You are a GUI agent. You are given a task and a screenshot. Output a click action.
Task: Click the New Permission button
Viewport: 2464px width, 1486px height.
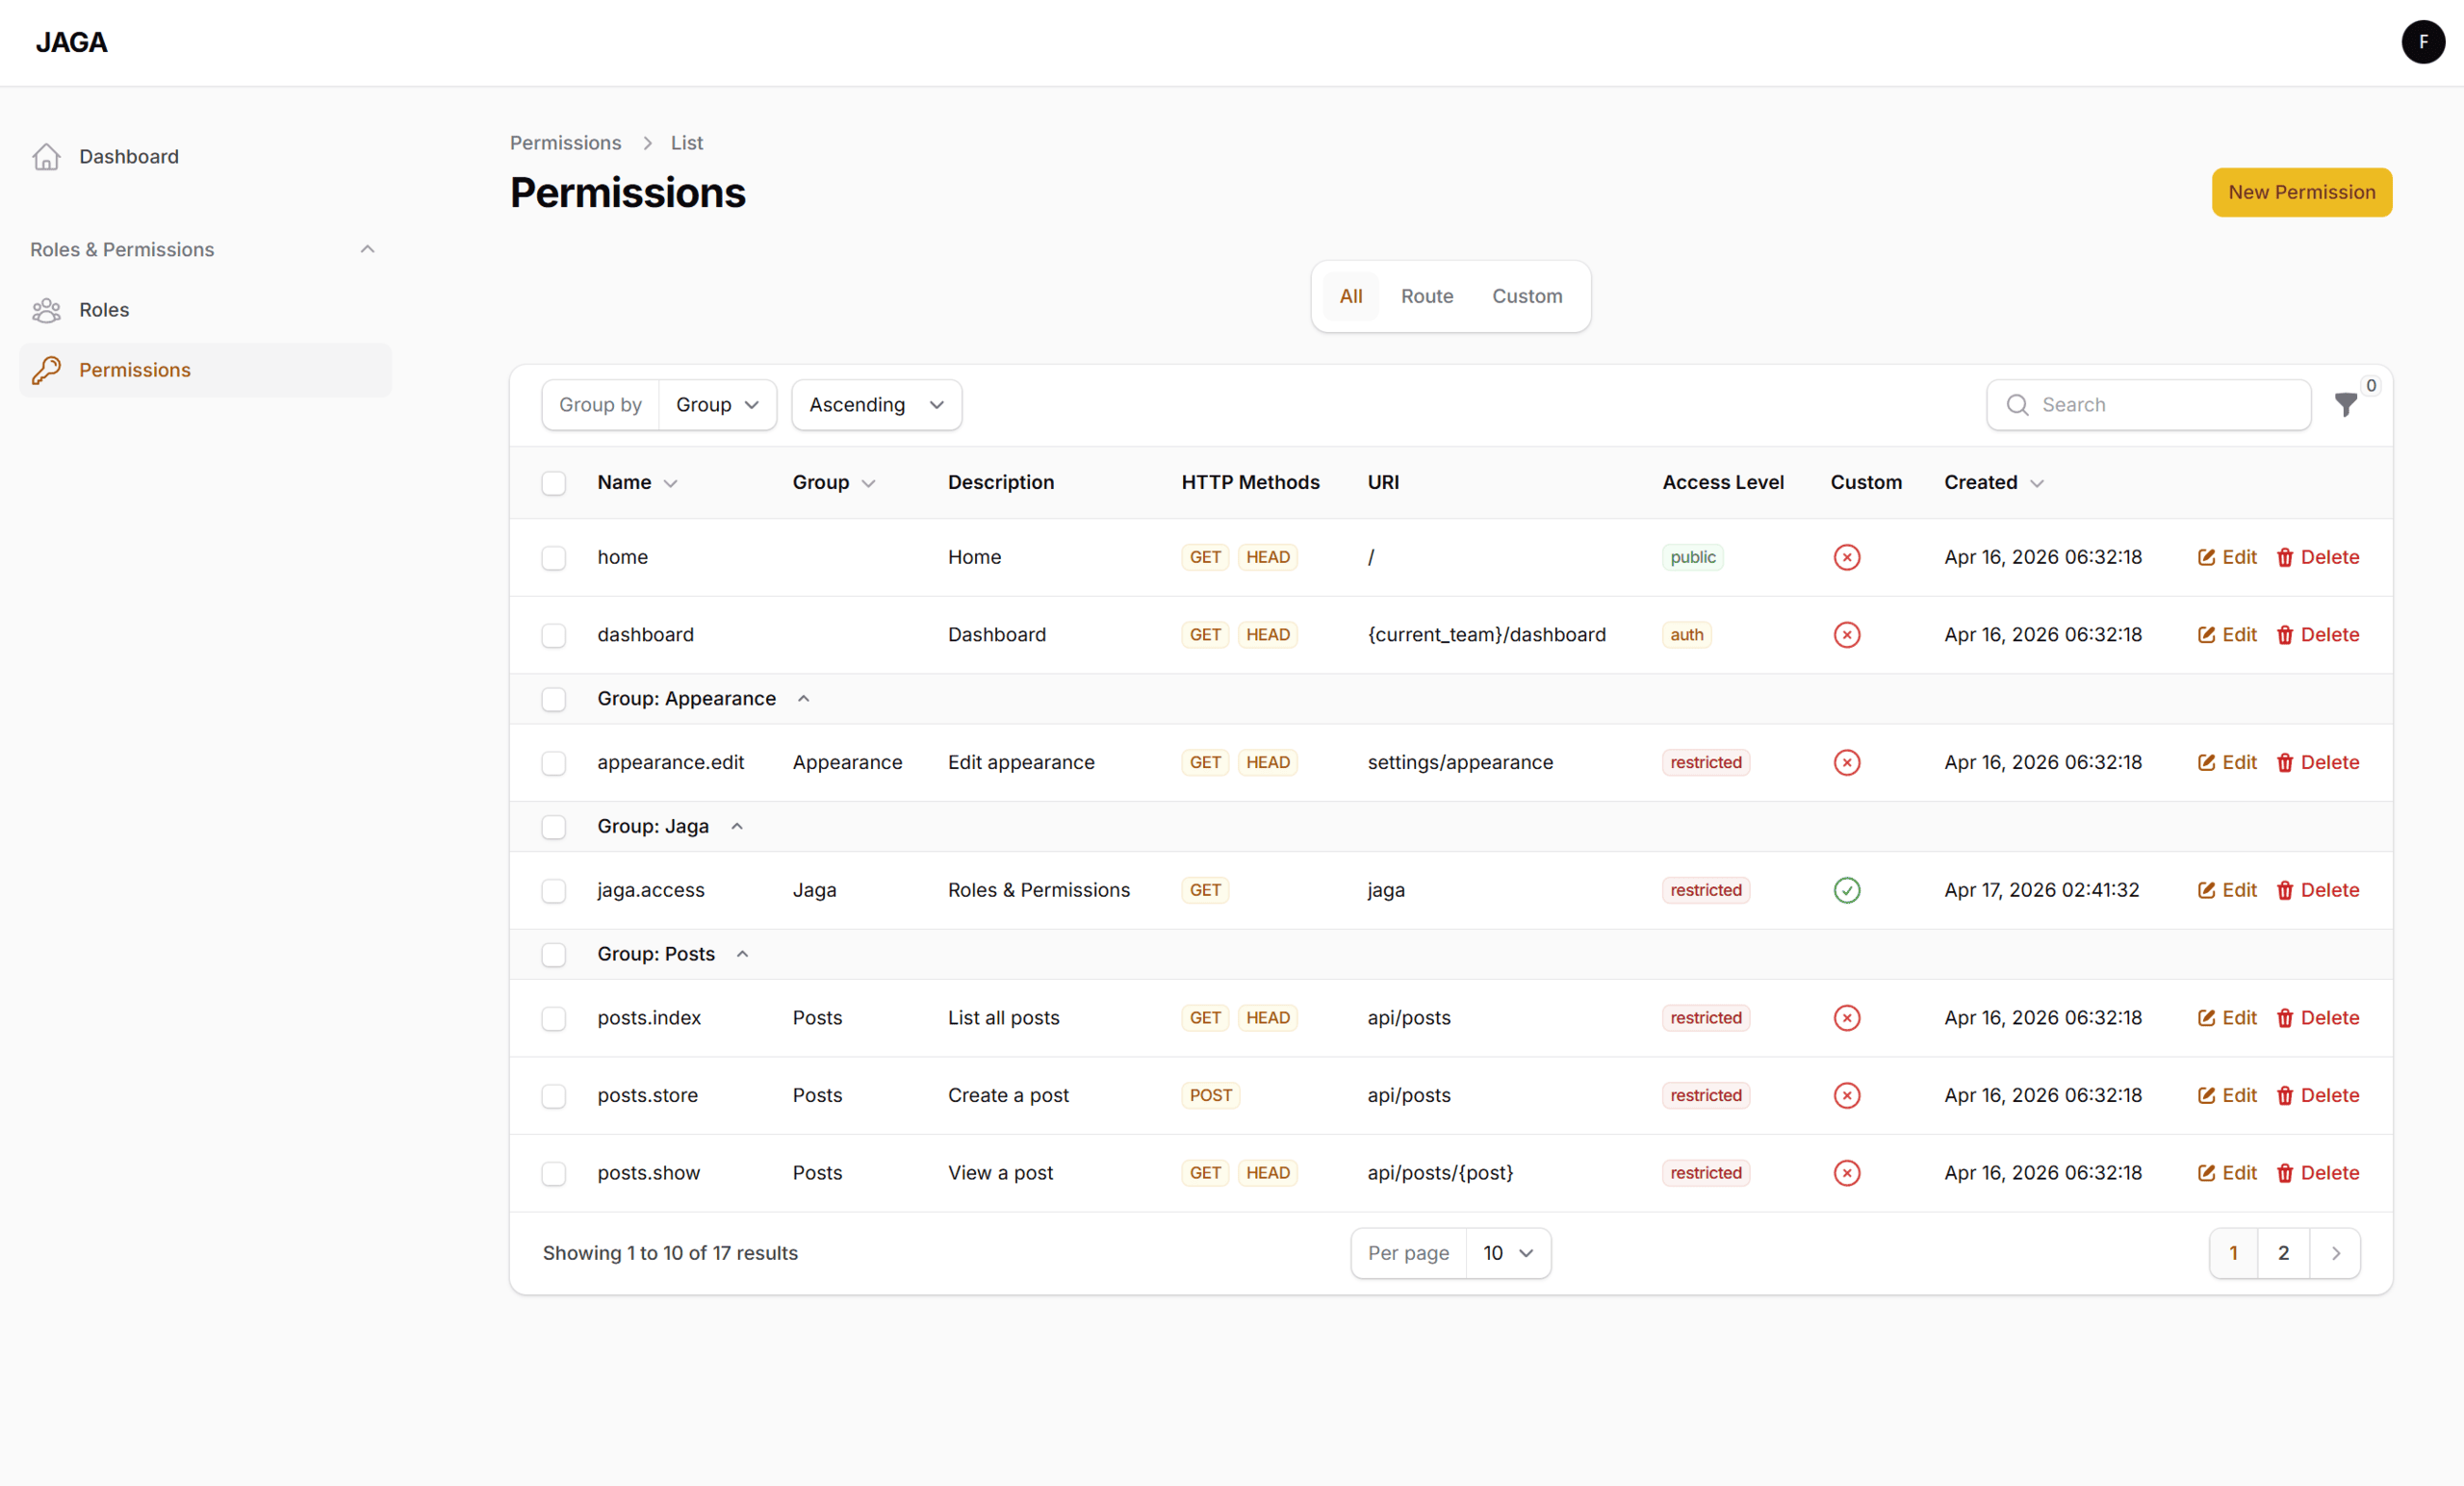pyautogui.click(x=2301, y=192)
